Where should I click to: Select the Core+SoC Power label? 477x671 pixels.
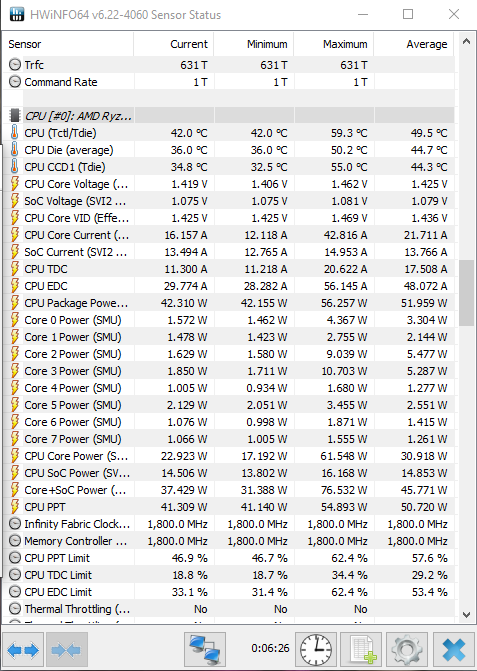pyautogui.click(x=76, y=490)
